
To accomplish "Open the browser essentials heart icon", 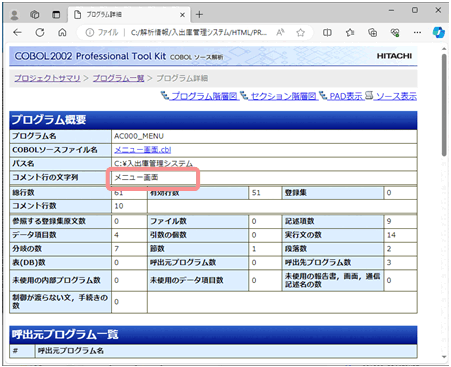I will tap(395, 32).
